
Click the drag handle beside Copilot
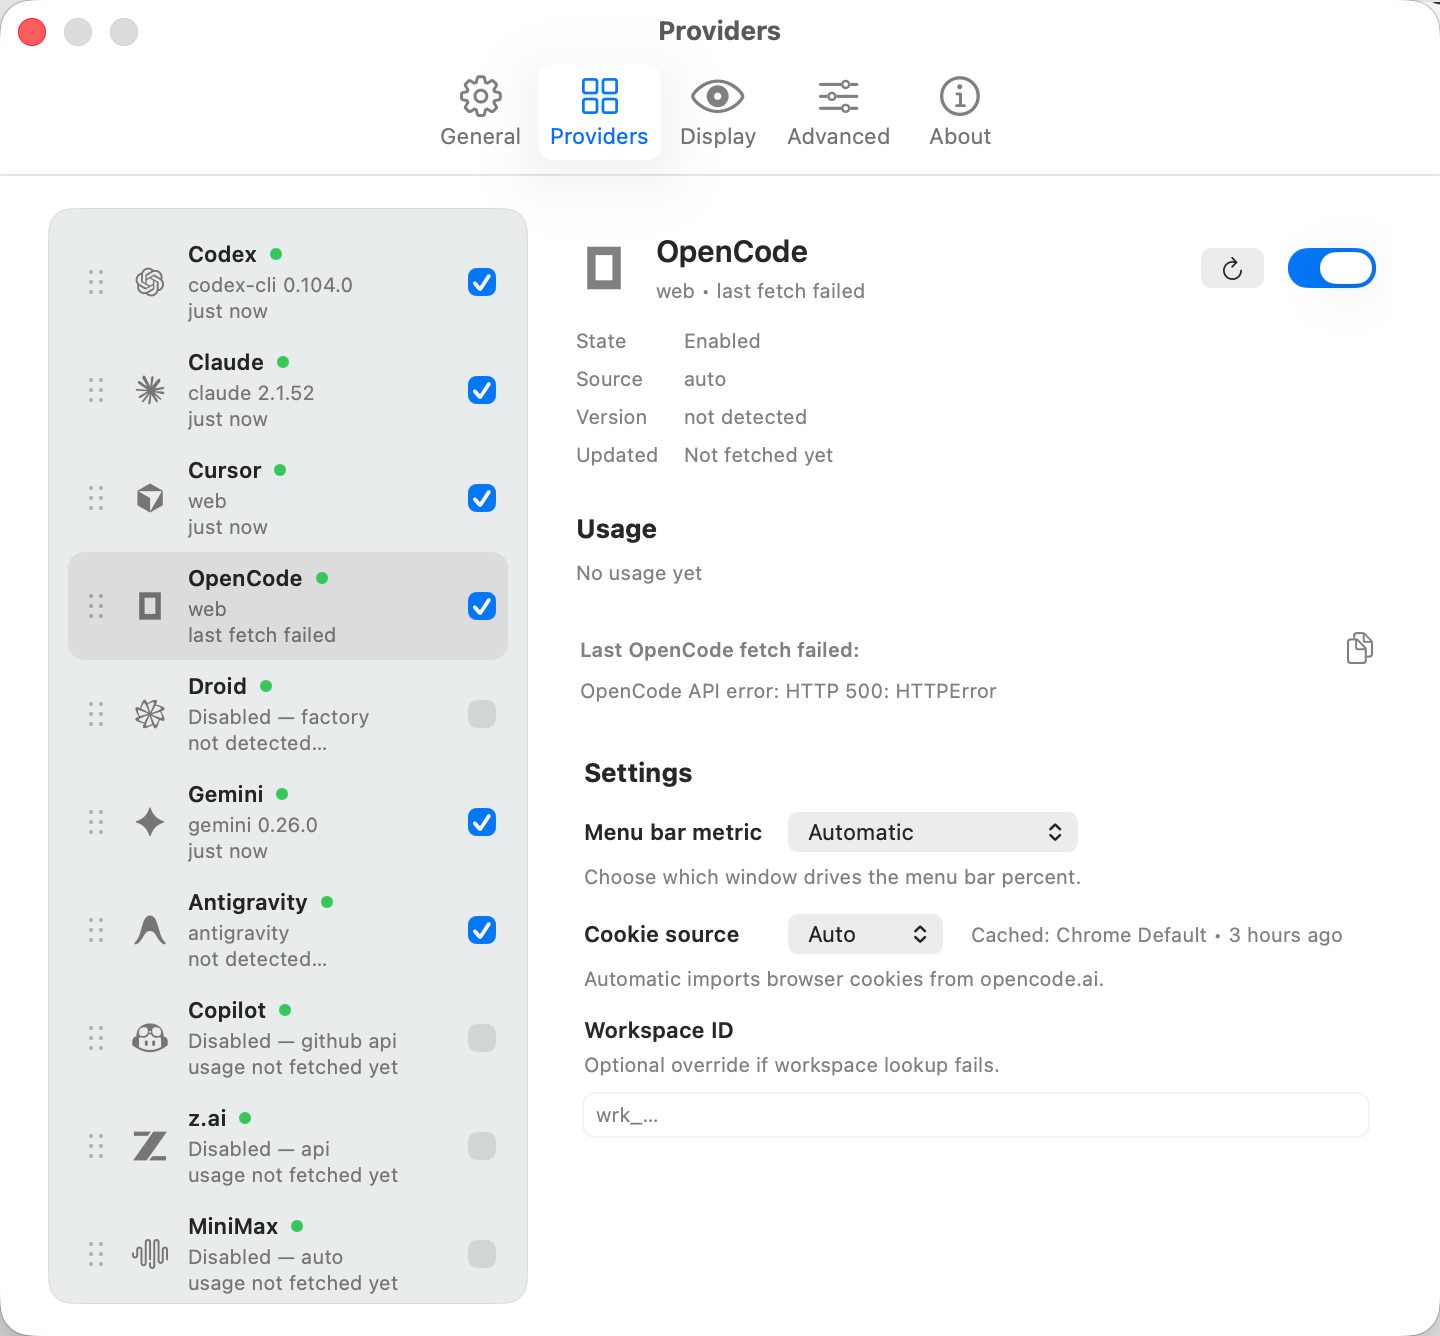tap(96, 1038)
